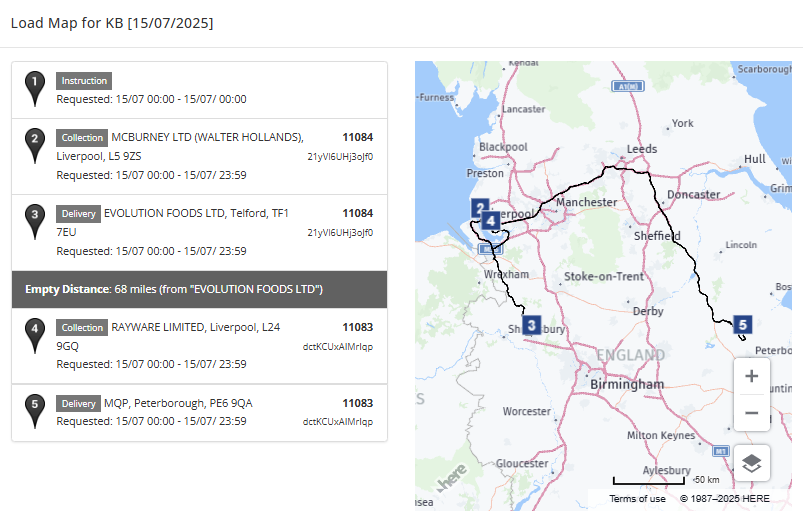Click MCBURNEY LTD (WALTER HOLLANDS) name
The height and width of the screenshot is (515, 803).
[207, 137]
